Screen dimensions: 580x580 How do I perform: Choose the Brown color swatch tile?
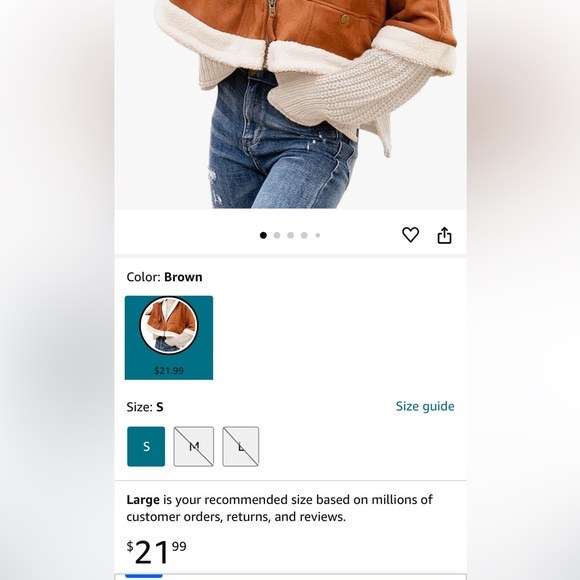point(169,338)
